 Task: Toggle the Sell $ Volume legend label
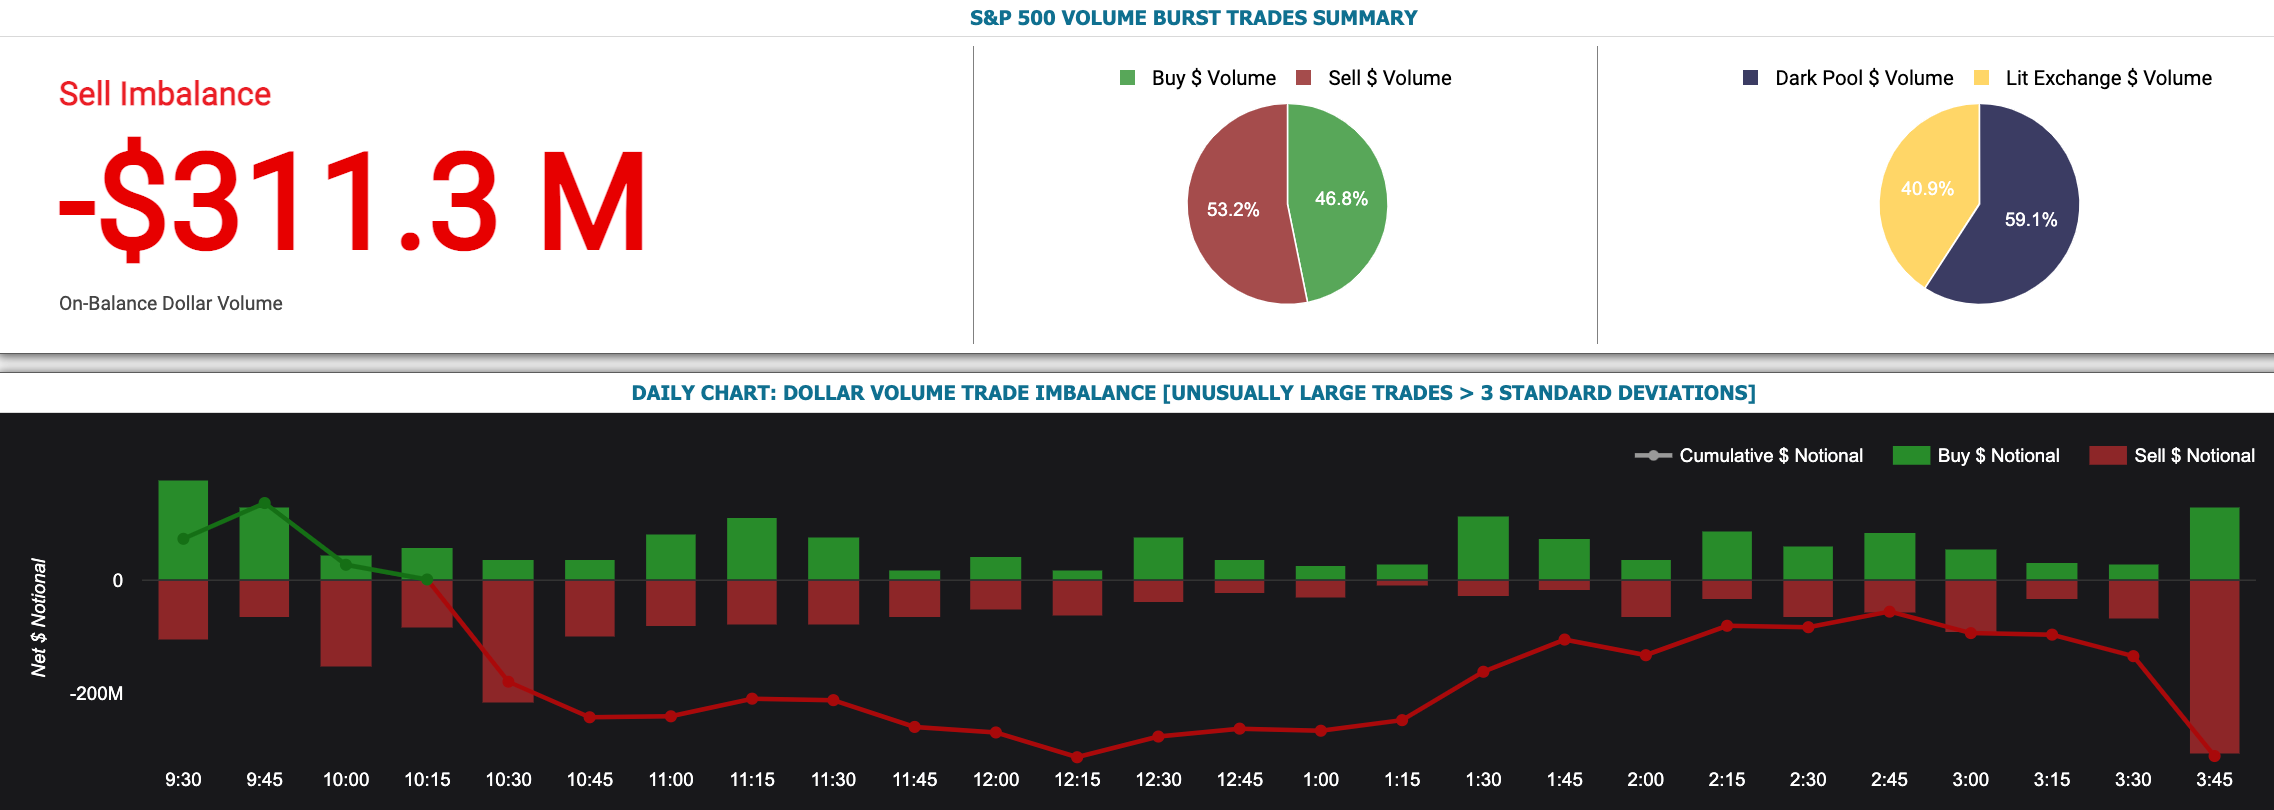click(x=1389, y=78)
